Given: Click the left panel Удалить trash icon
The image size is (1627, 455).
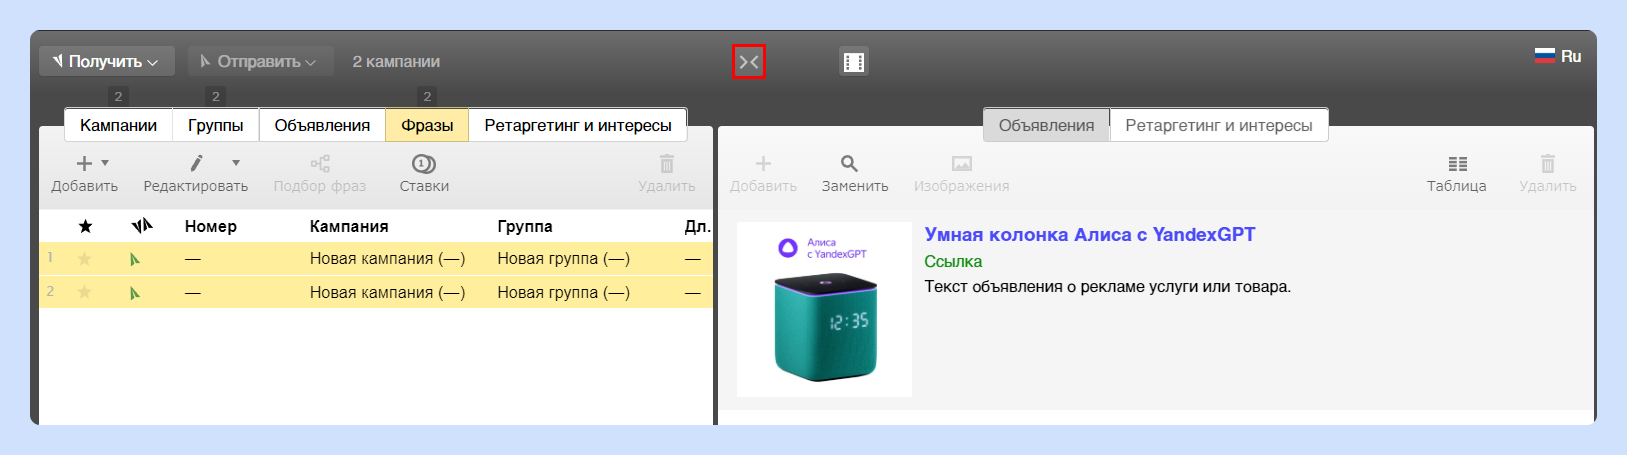Looking at the screenshot, I should [x=667, y=163].
